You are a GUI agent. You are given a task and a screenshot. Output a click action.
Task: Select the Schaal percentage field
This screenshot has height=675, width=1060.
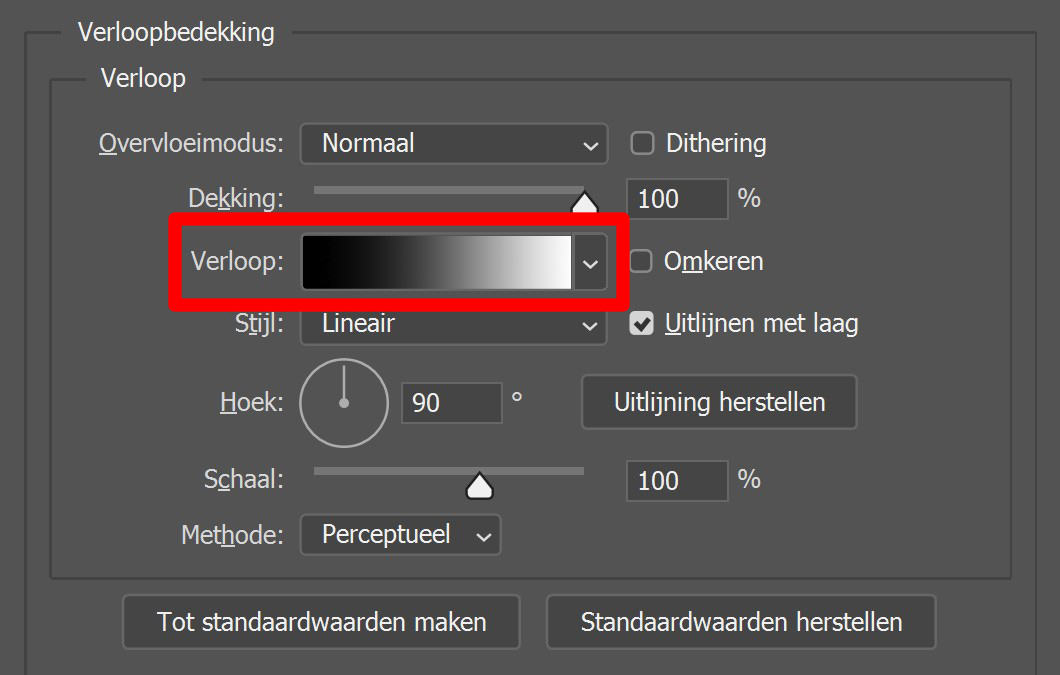[x=677, y=481]
